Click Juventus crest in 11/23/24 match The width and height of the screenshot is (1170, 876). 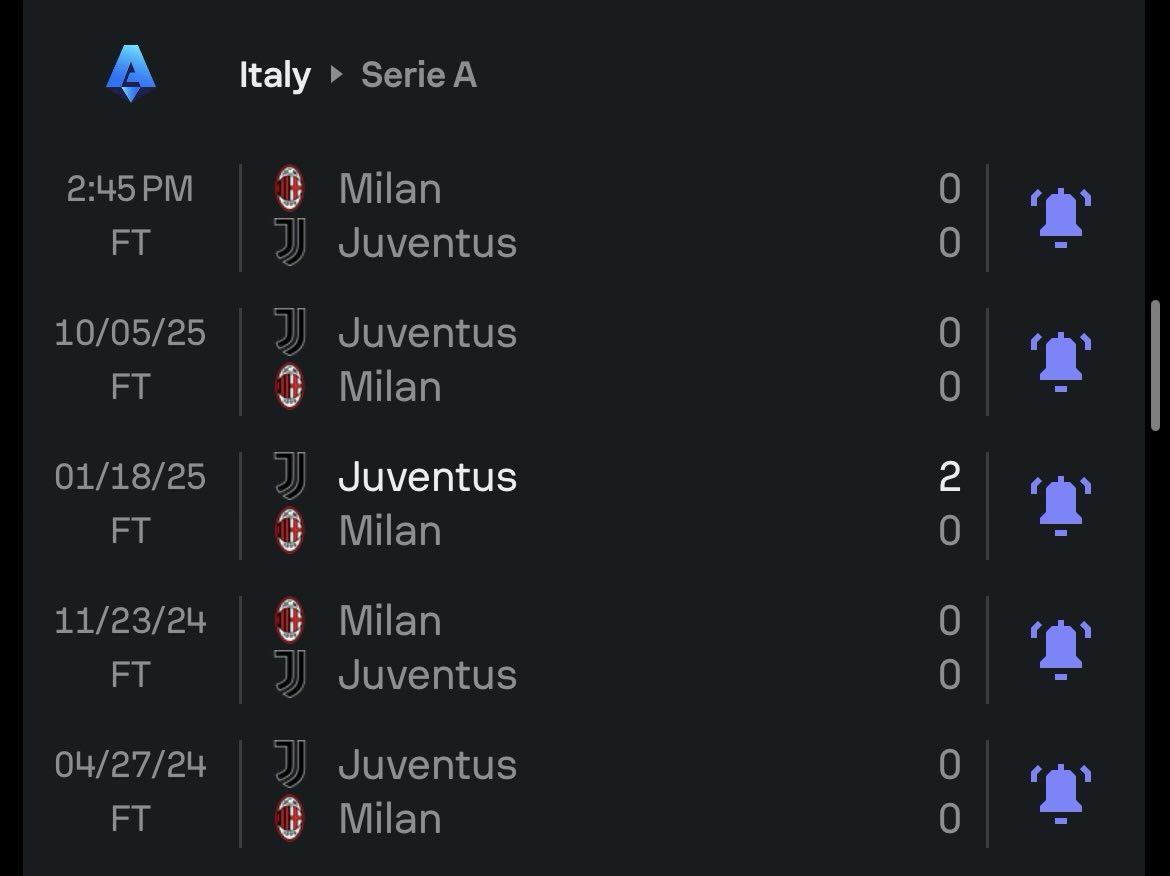[290, 674]
